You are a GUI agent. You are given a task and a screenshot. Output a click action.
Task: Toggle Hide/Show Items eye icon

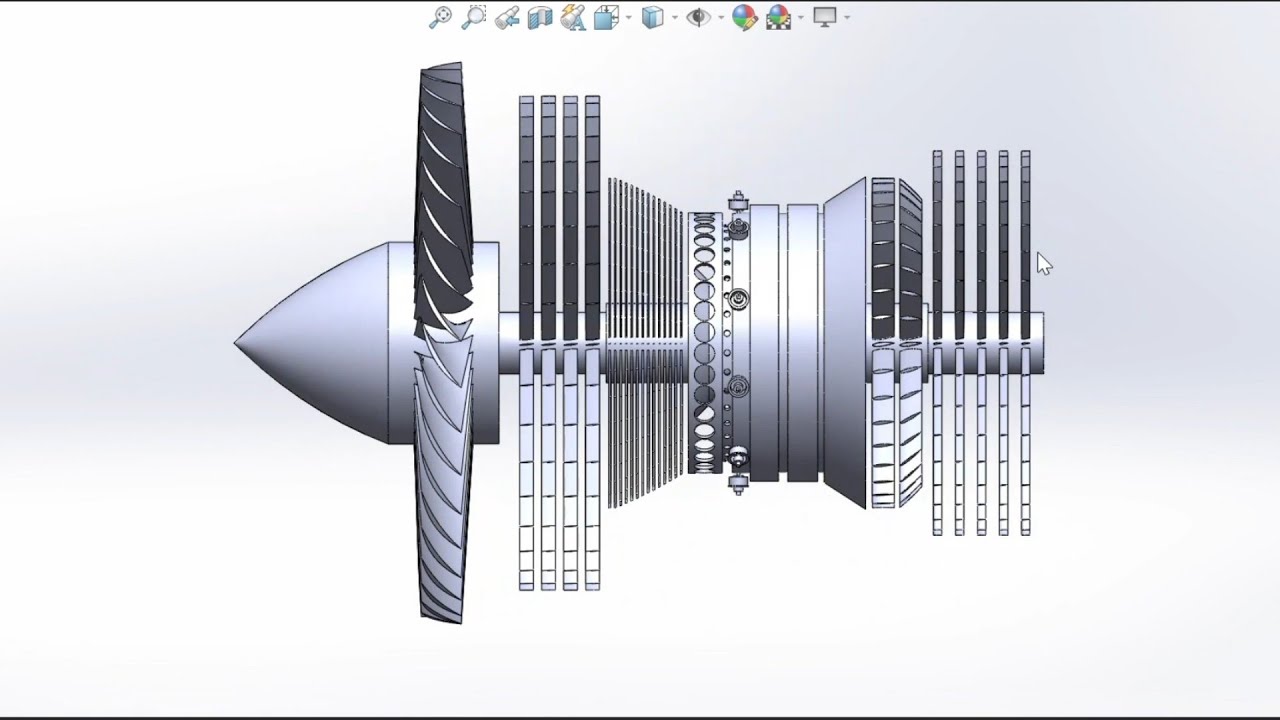[699, 17]
